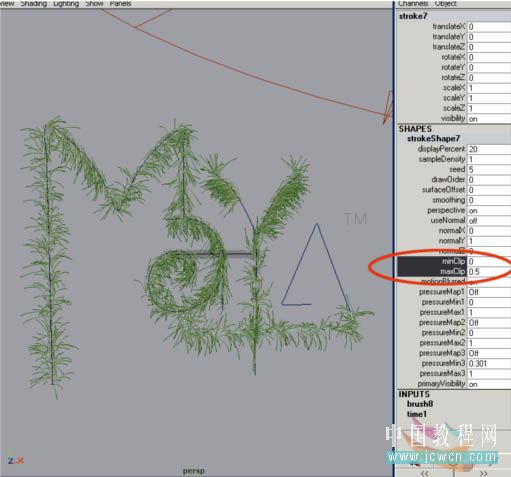Click the persp camera label in viewport
This screenshot has width=511, height=477.
[x=194, y=471]
